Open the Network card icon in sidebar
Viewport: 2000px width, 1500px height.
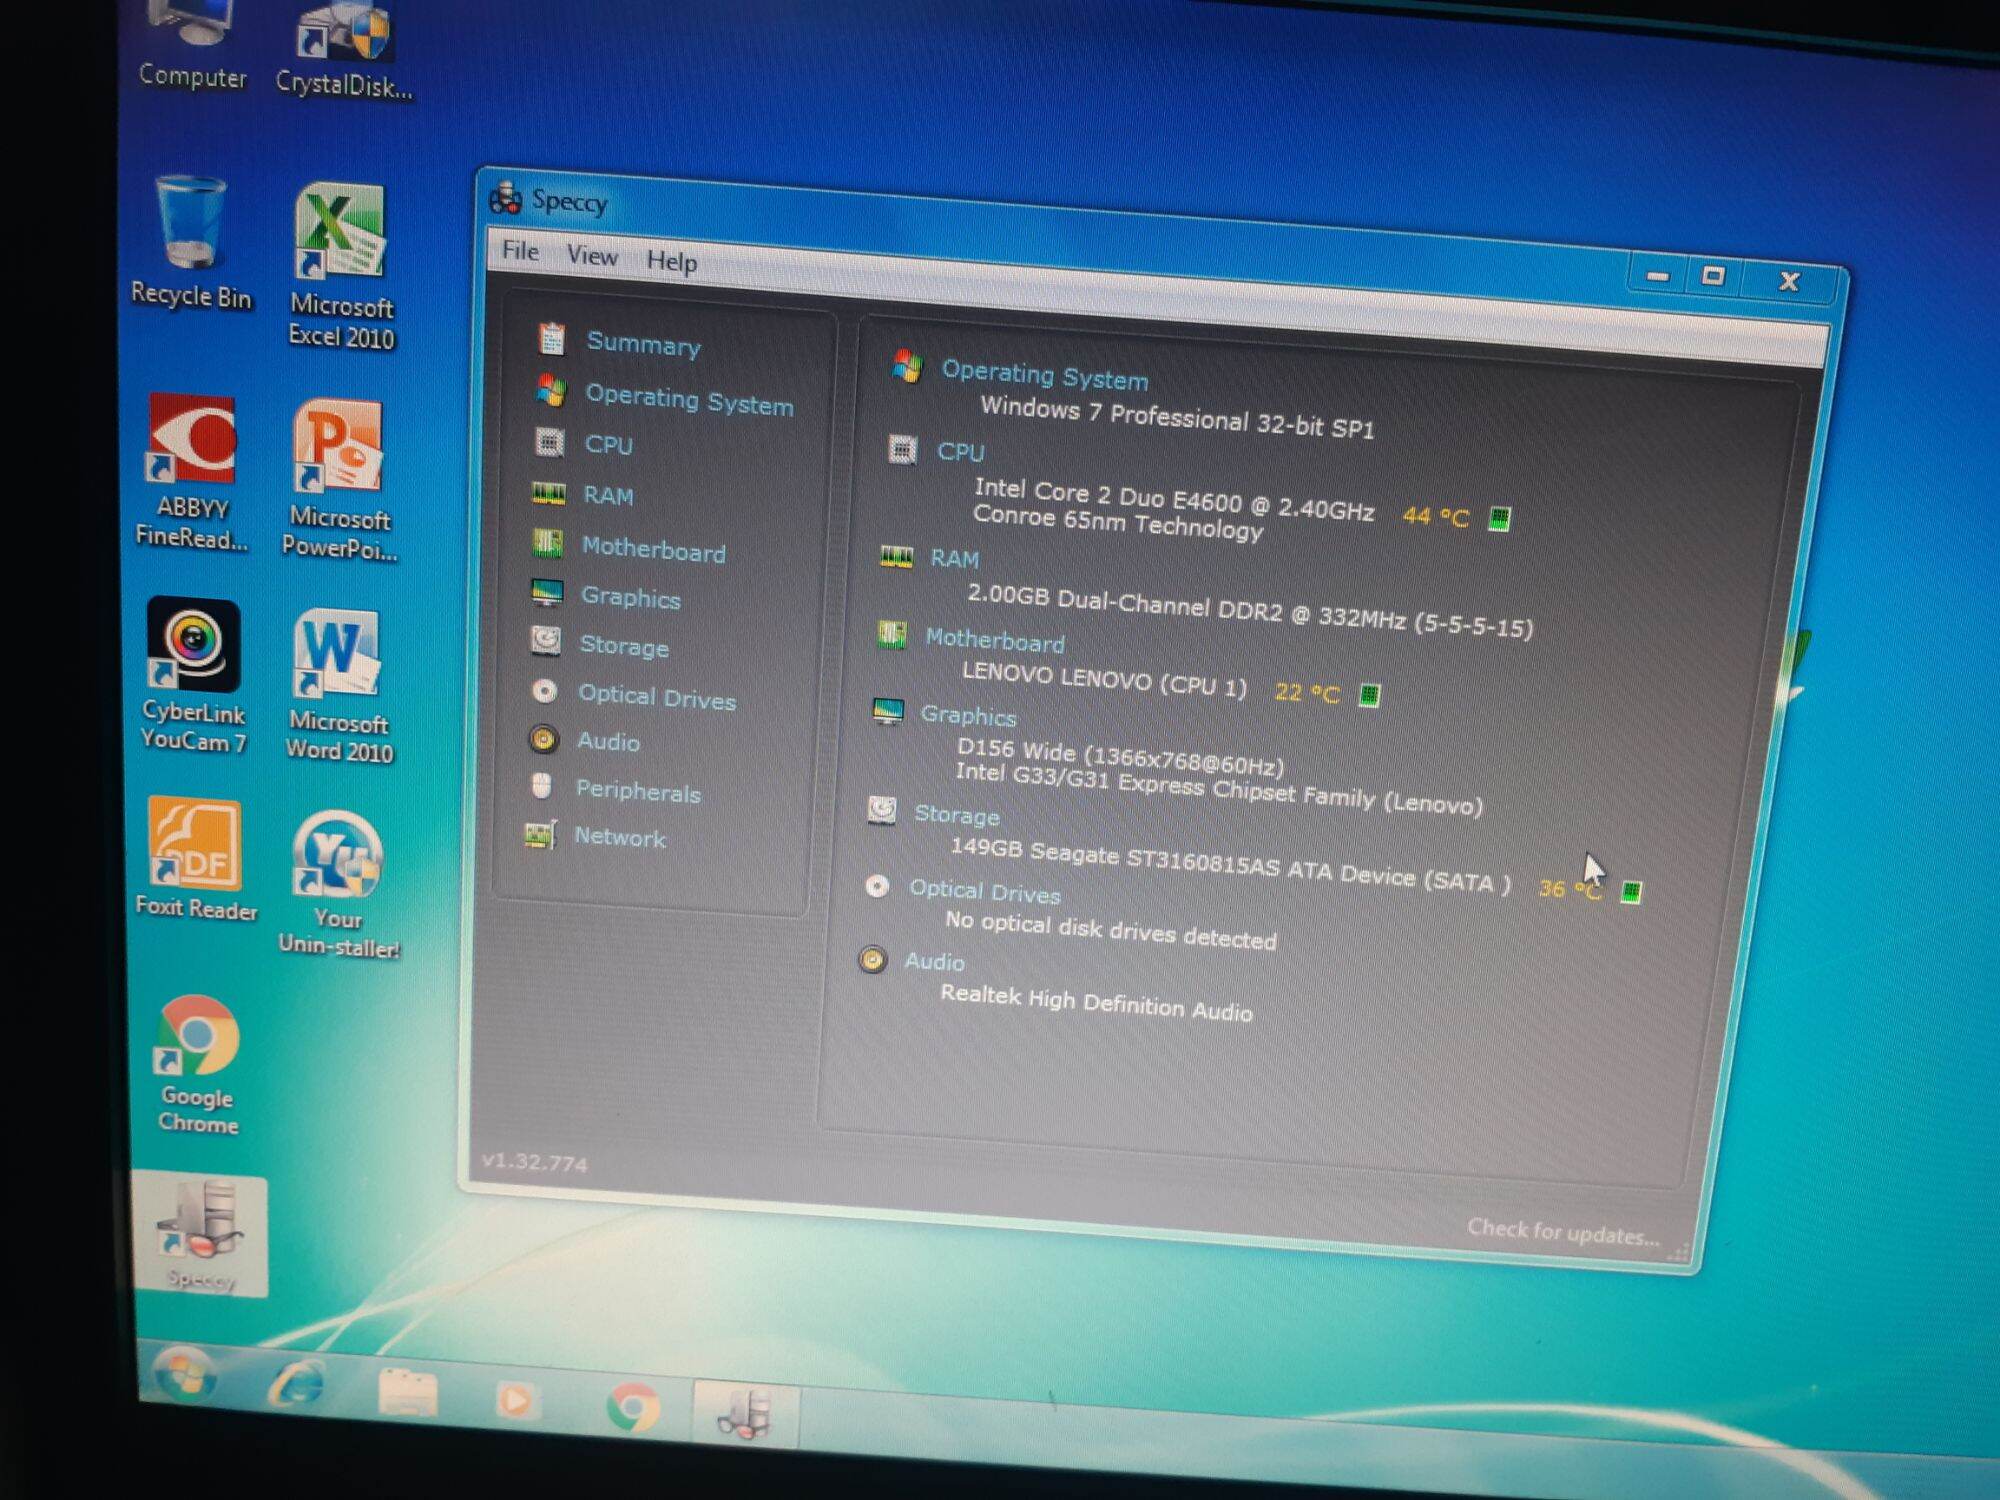[540, 834]
